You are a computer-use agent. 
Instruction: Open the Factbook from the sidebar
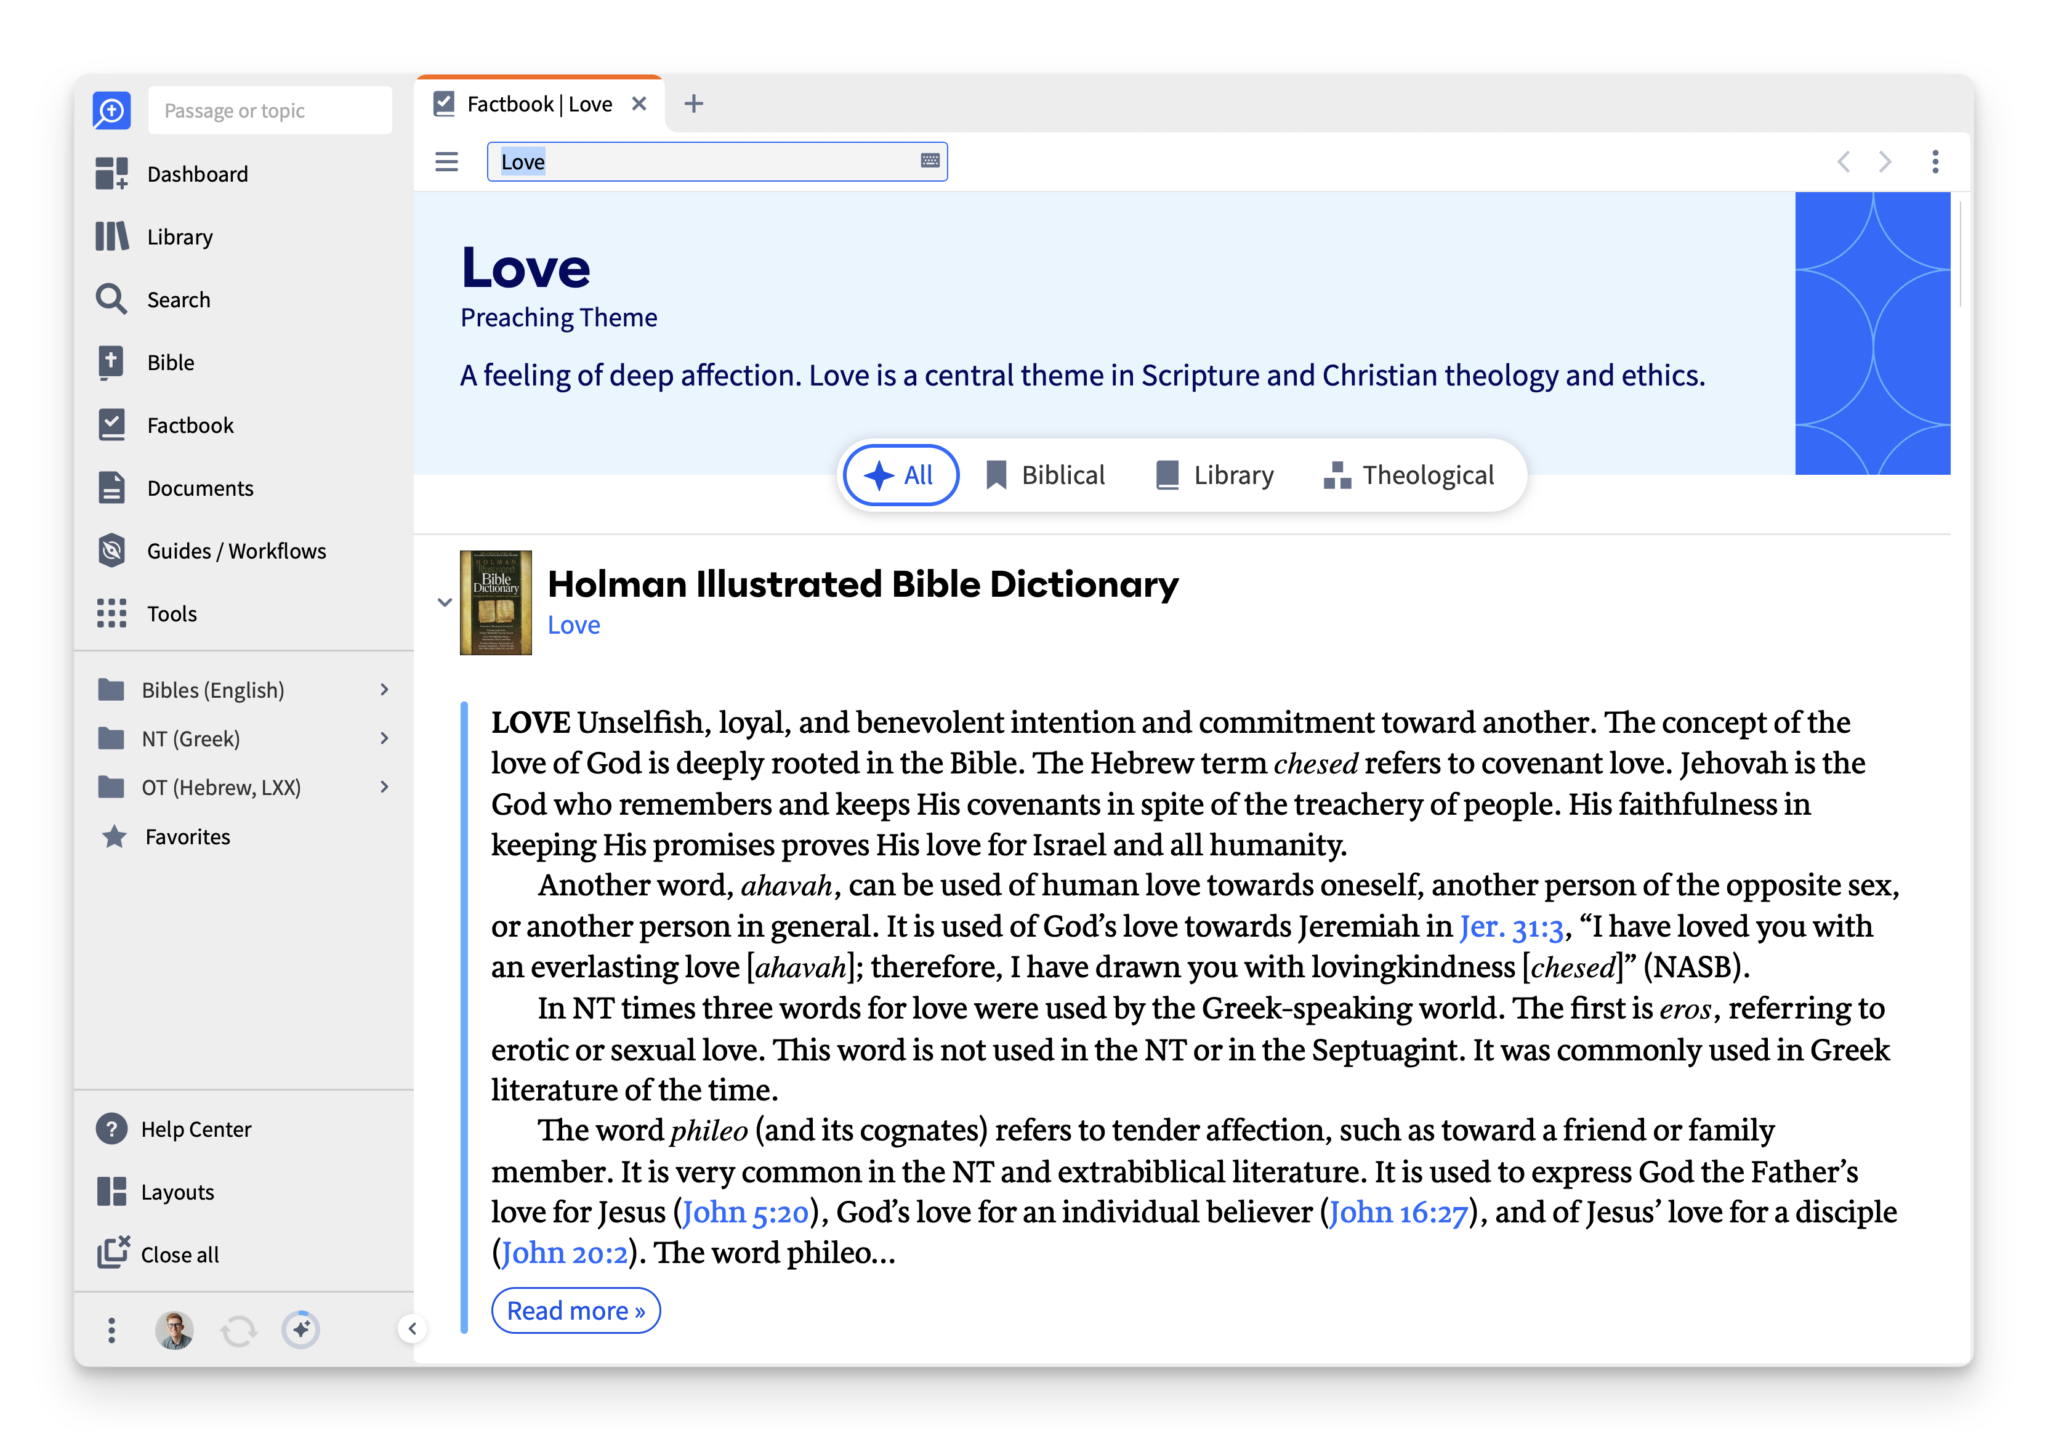pyautogui.click(x=189, y=424)
